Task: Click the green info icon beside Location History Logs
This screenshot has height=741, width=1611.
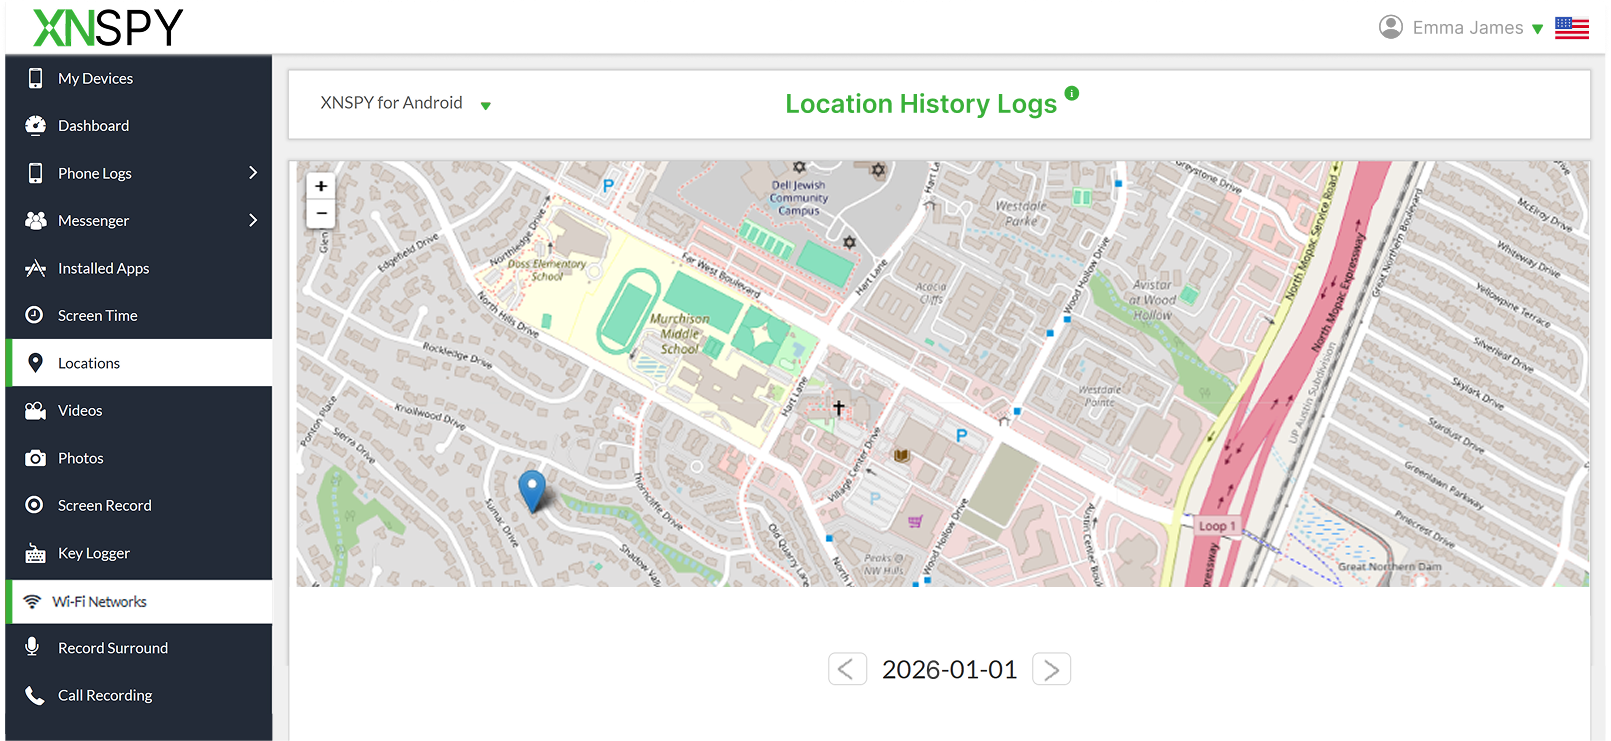Action: [1071, 93]
